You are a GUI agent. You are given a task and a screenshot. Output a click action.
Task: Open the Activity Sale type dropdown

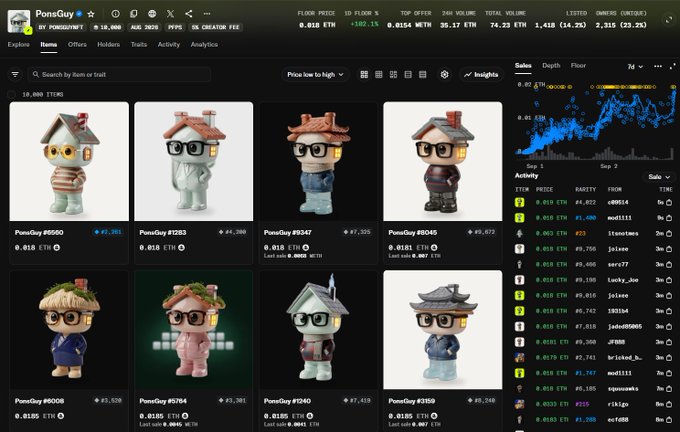tap(659, 177)
